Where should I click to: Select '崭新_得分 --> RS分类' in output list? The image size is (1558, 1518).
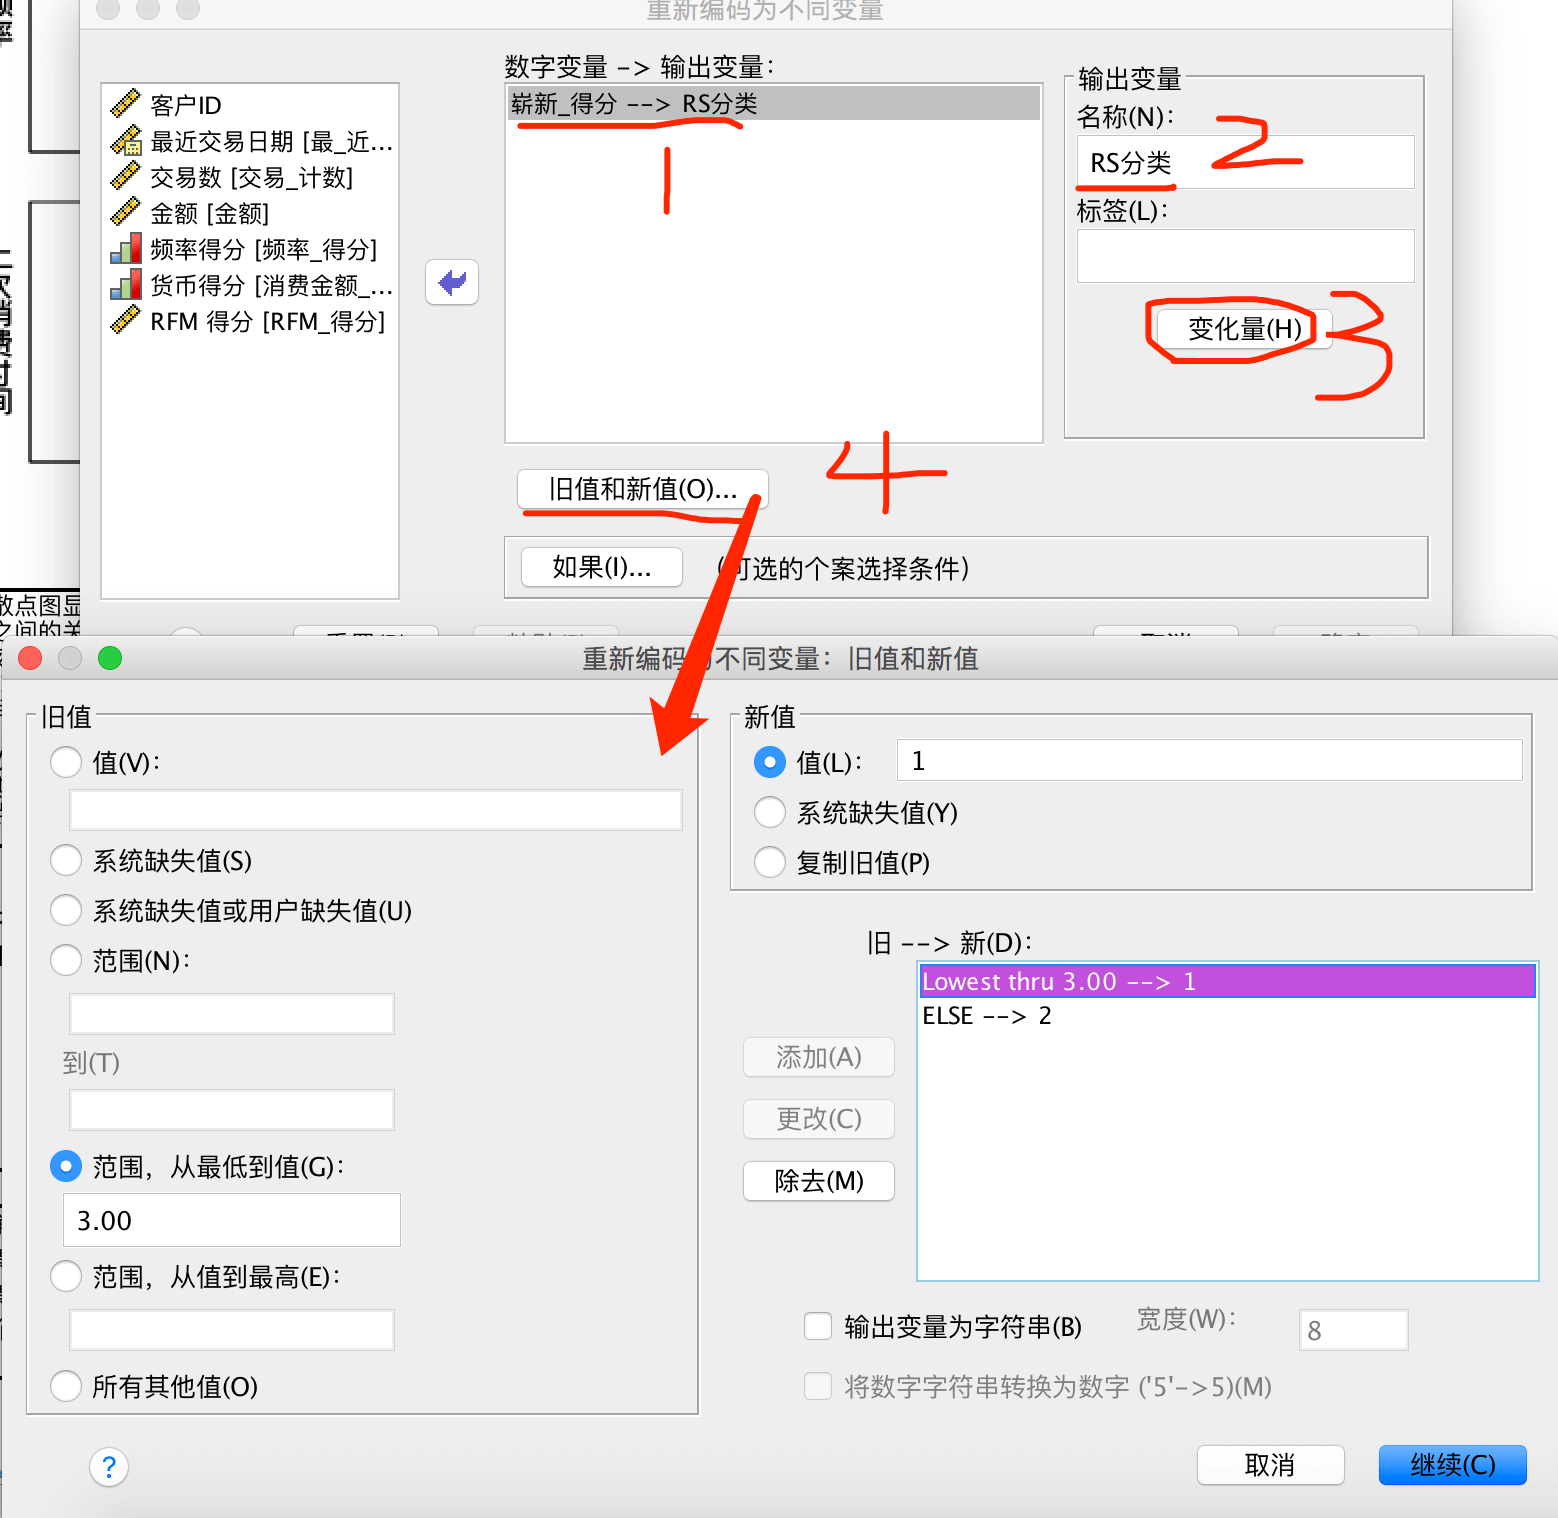click(x=774, y=103)
